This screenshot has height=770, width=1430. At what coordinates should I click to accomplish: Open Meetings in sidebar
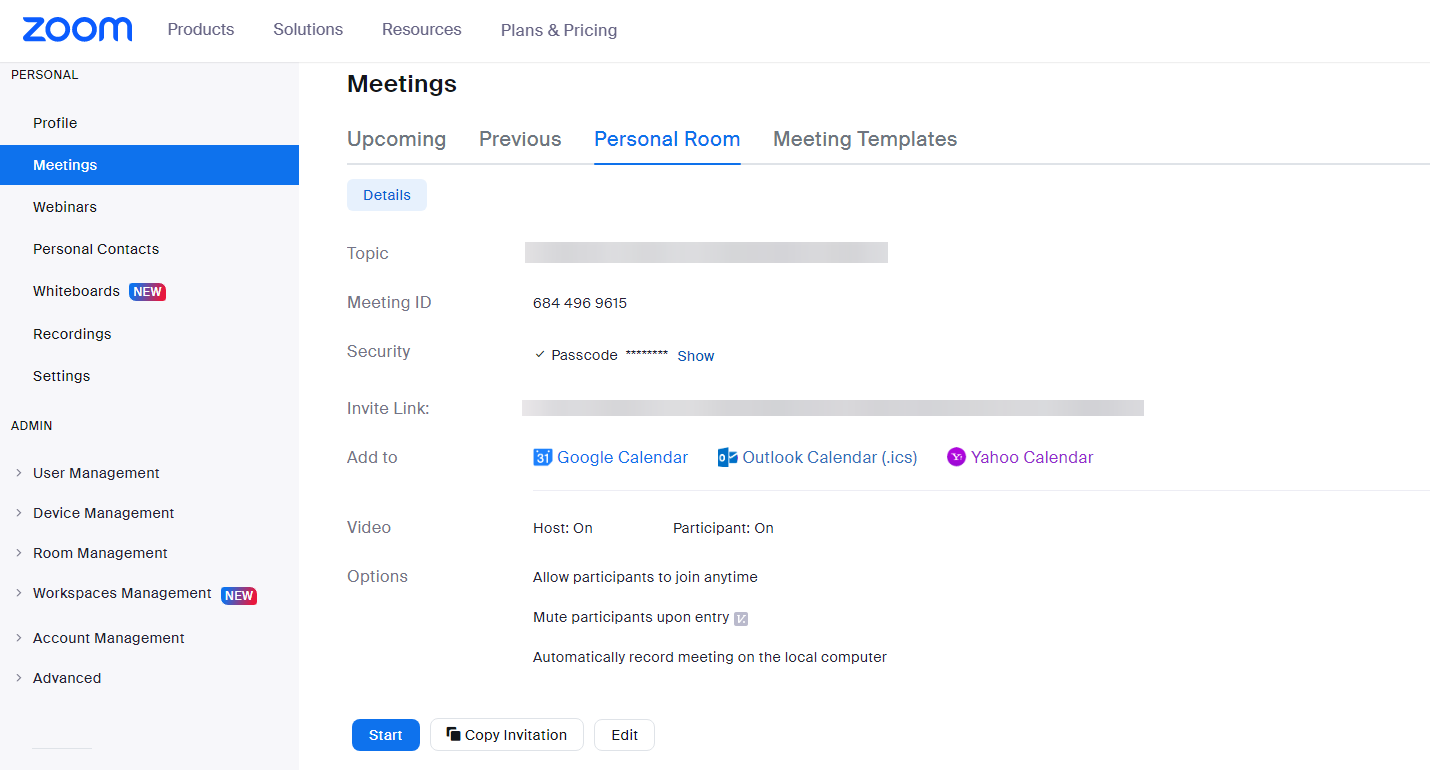[149, 165]
